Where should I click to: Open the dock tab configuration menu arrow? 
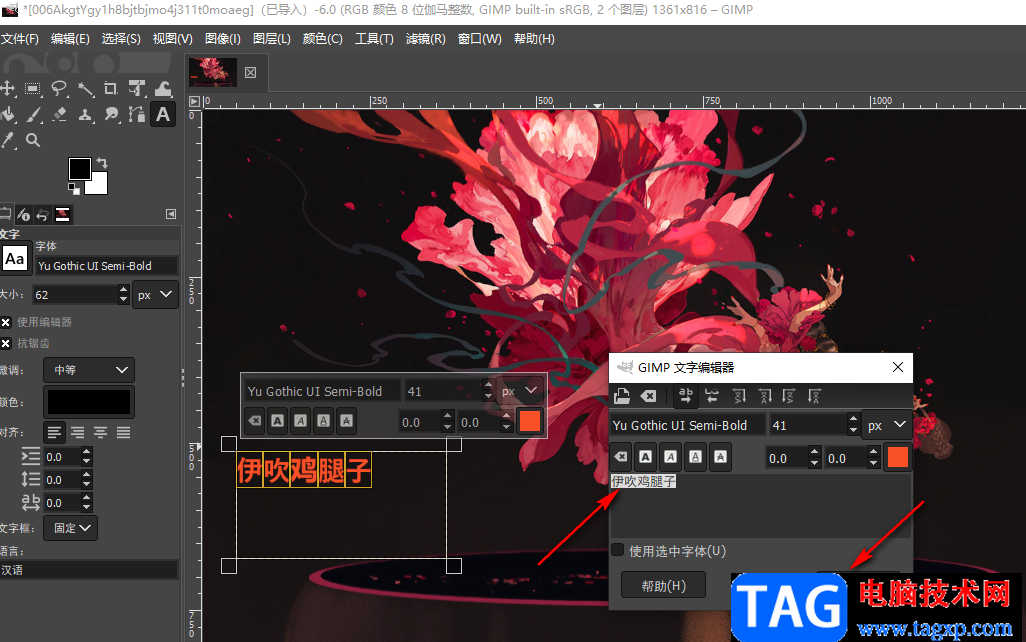pyautogui.click(x=171, y=214)
